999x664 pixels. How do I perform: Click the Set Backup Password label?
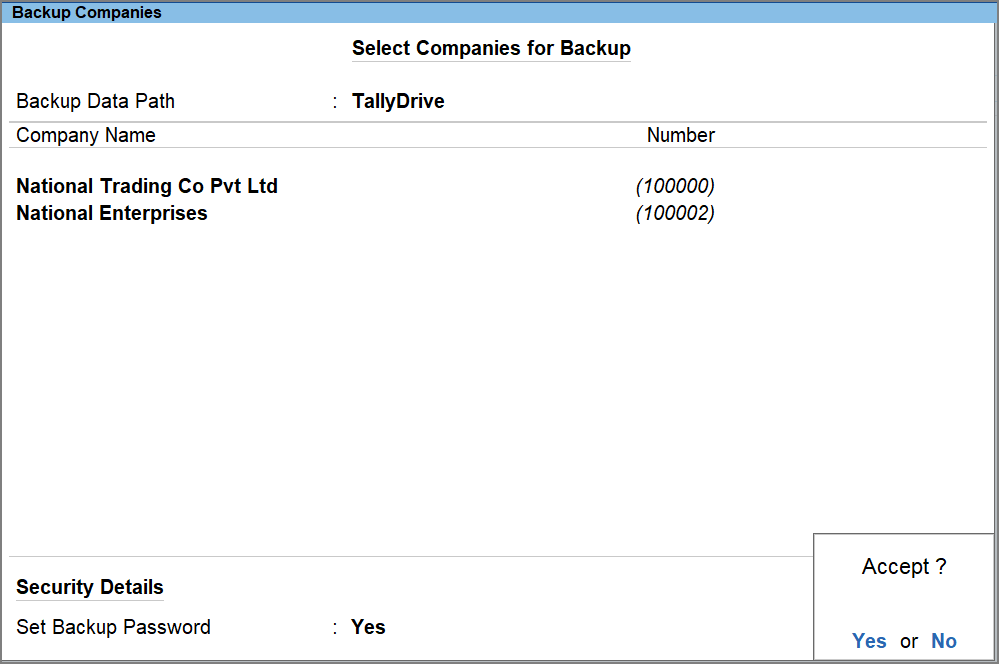click(113, 627)
